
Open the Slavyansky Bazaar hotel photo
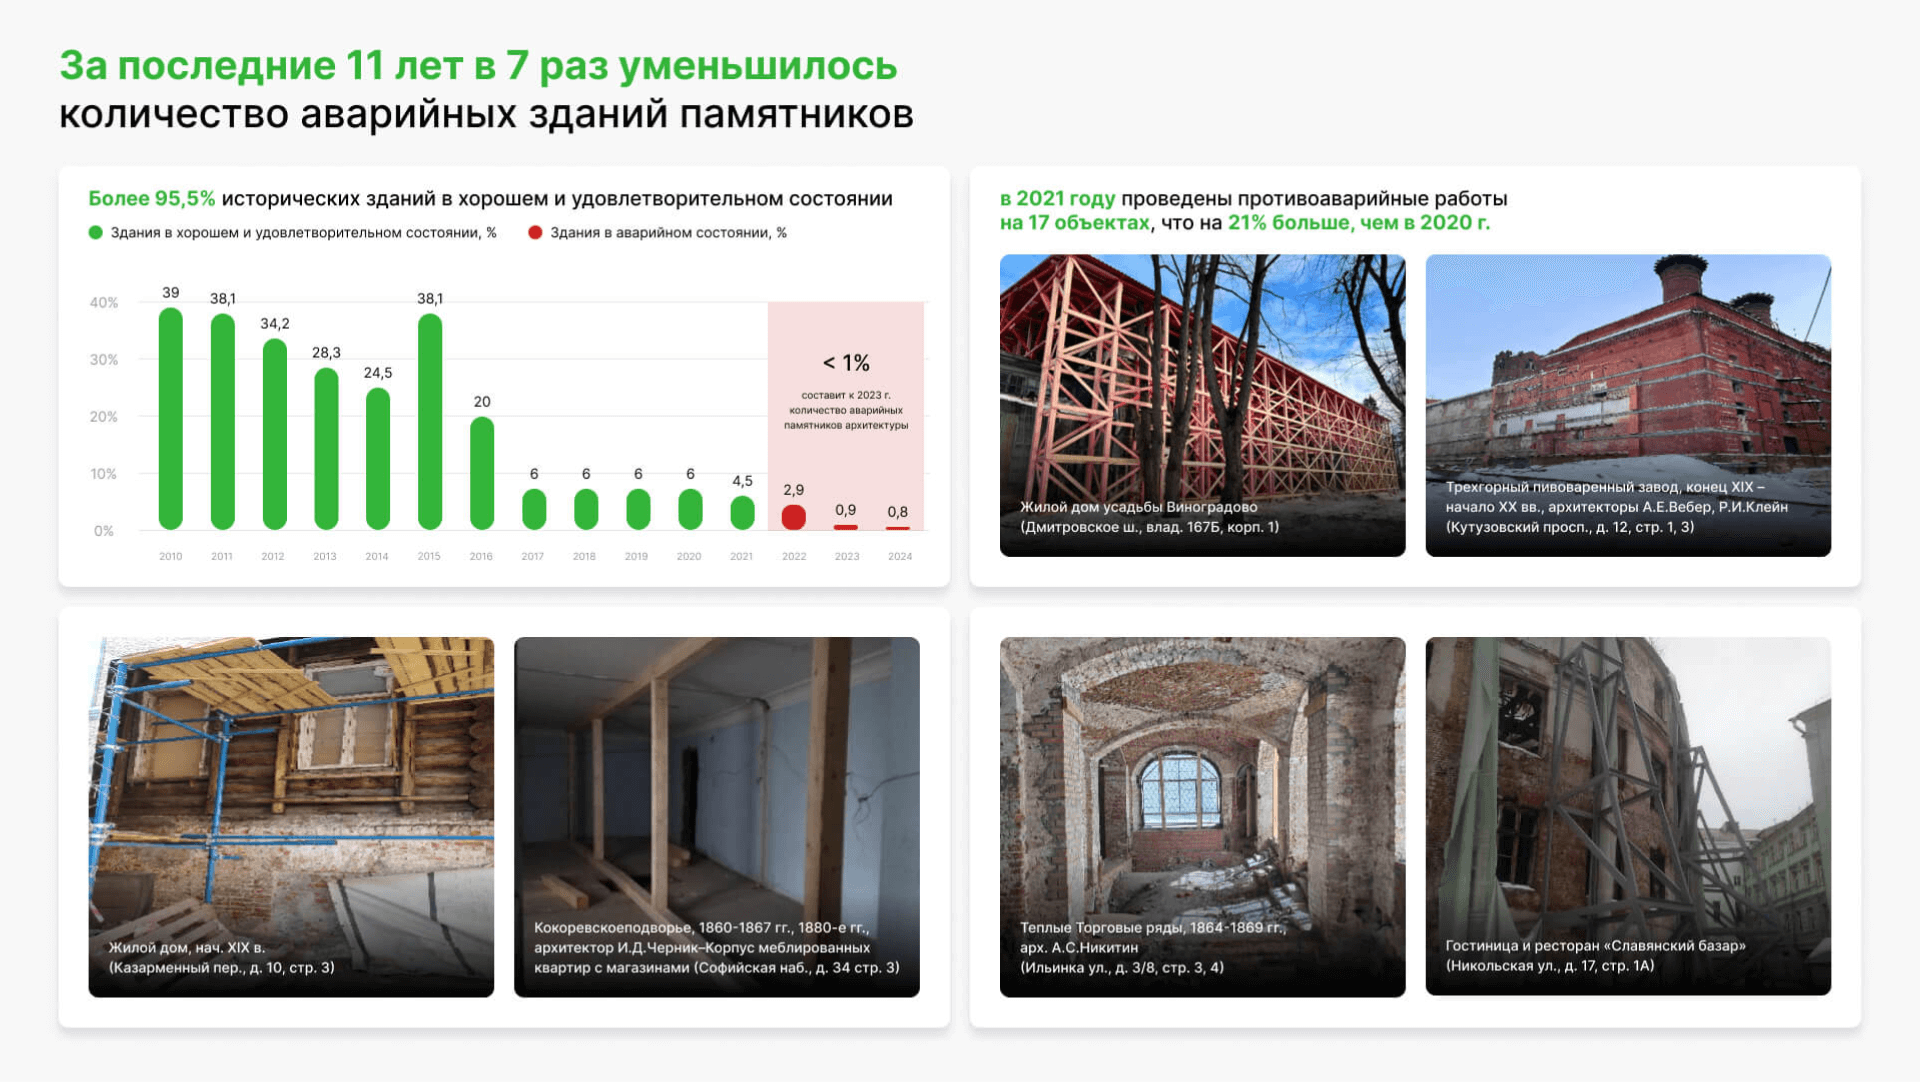1628,816
